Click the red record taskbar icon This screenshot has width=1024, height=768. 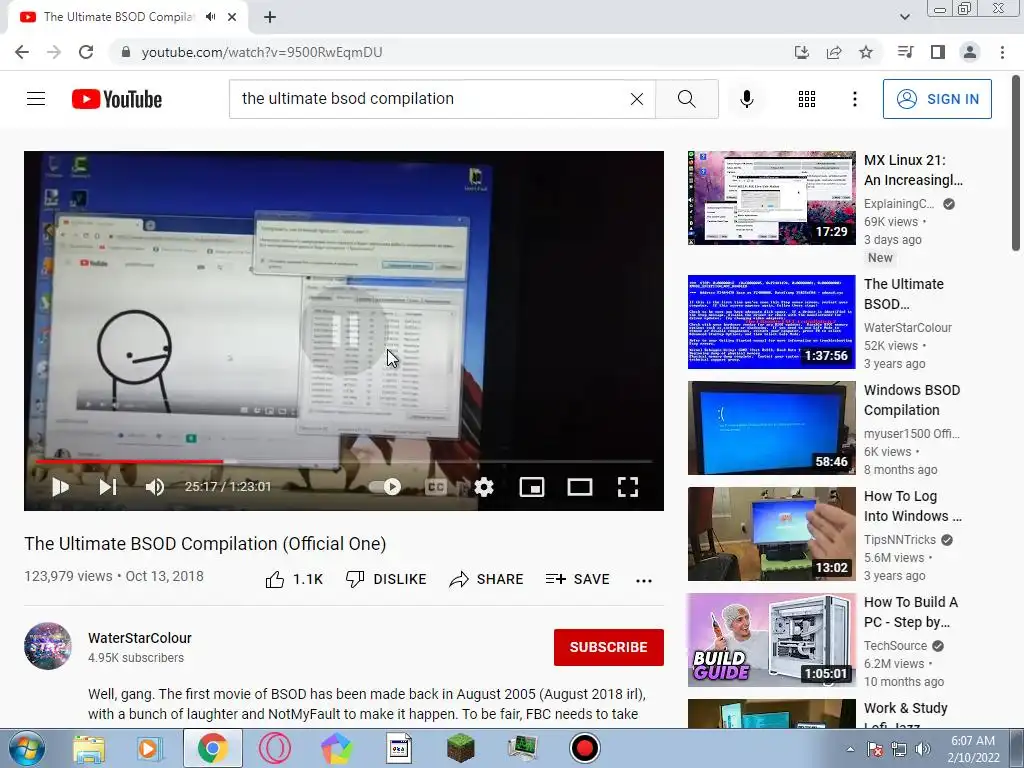[x=584, y=748]
